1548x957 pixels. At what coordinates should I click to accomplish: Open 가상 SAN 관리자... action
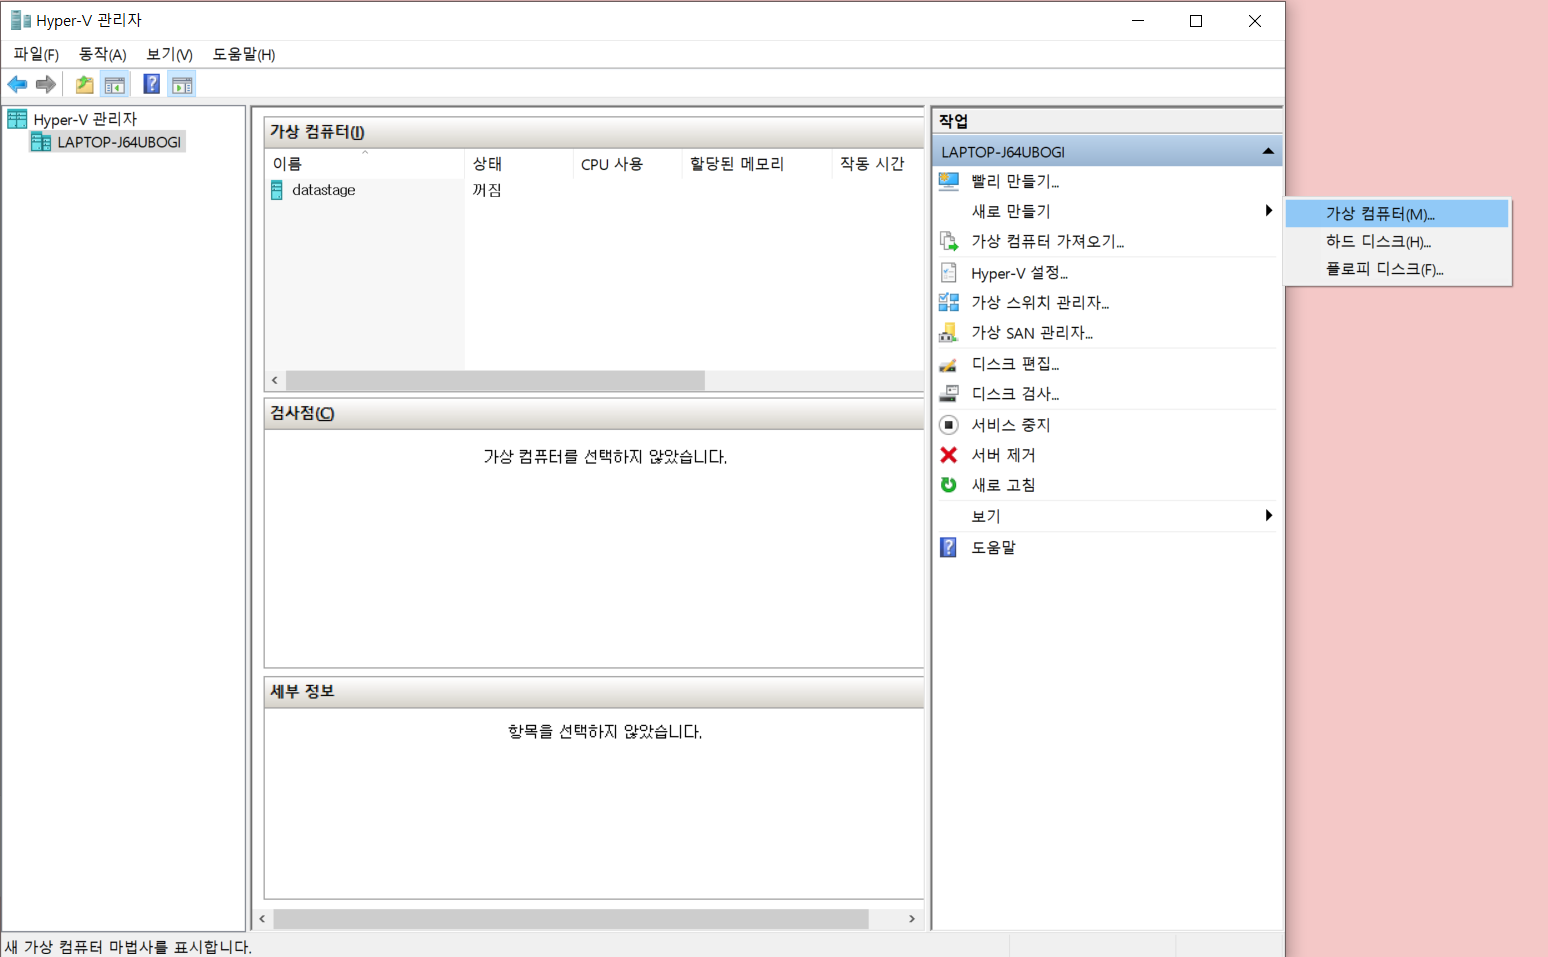pos(1032,332)
